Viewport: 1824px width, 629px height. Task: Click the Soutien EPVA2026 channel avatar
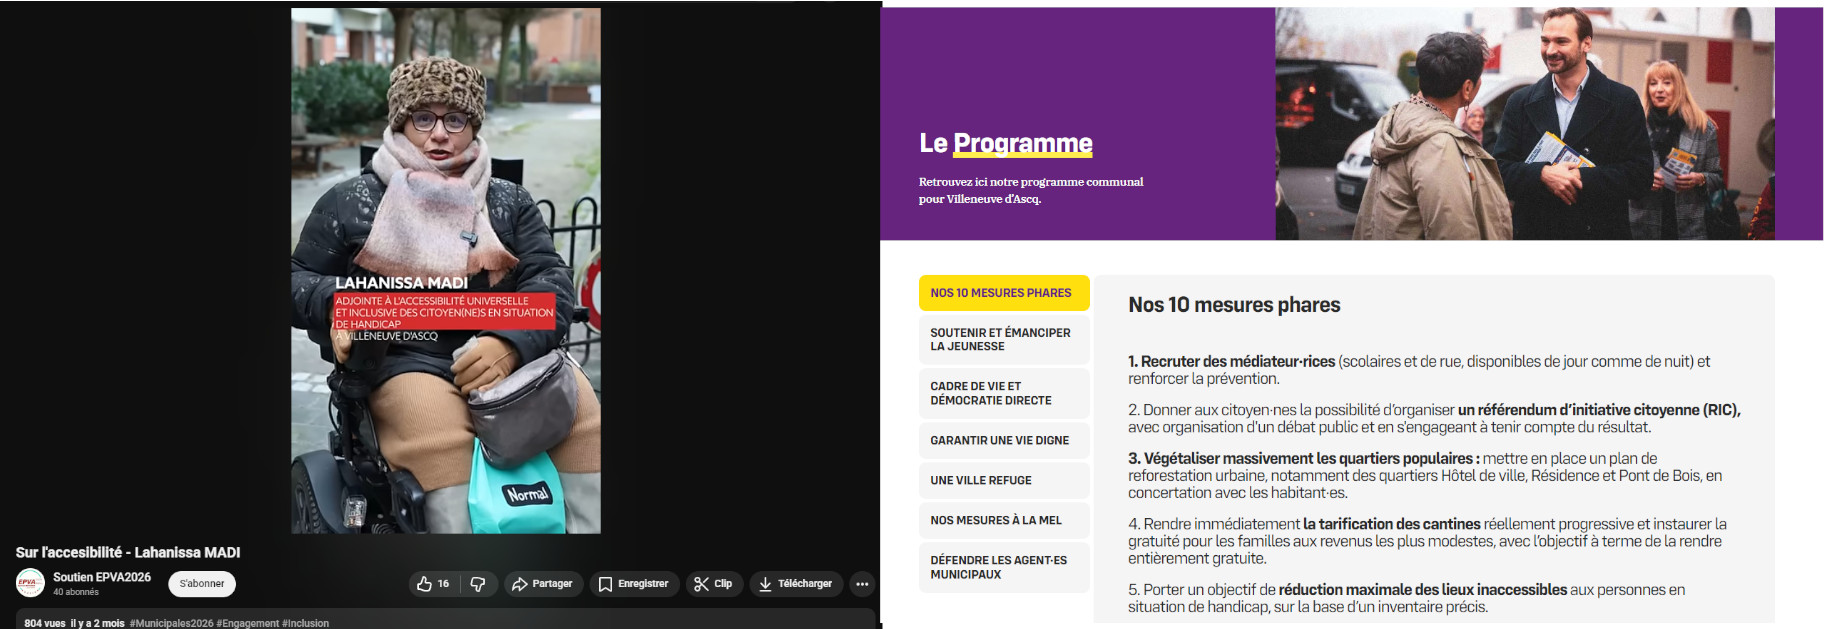(x=30, y=583)
